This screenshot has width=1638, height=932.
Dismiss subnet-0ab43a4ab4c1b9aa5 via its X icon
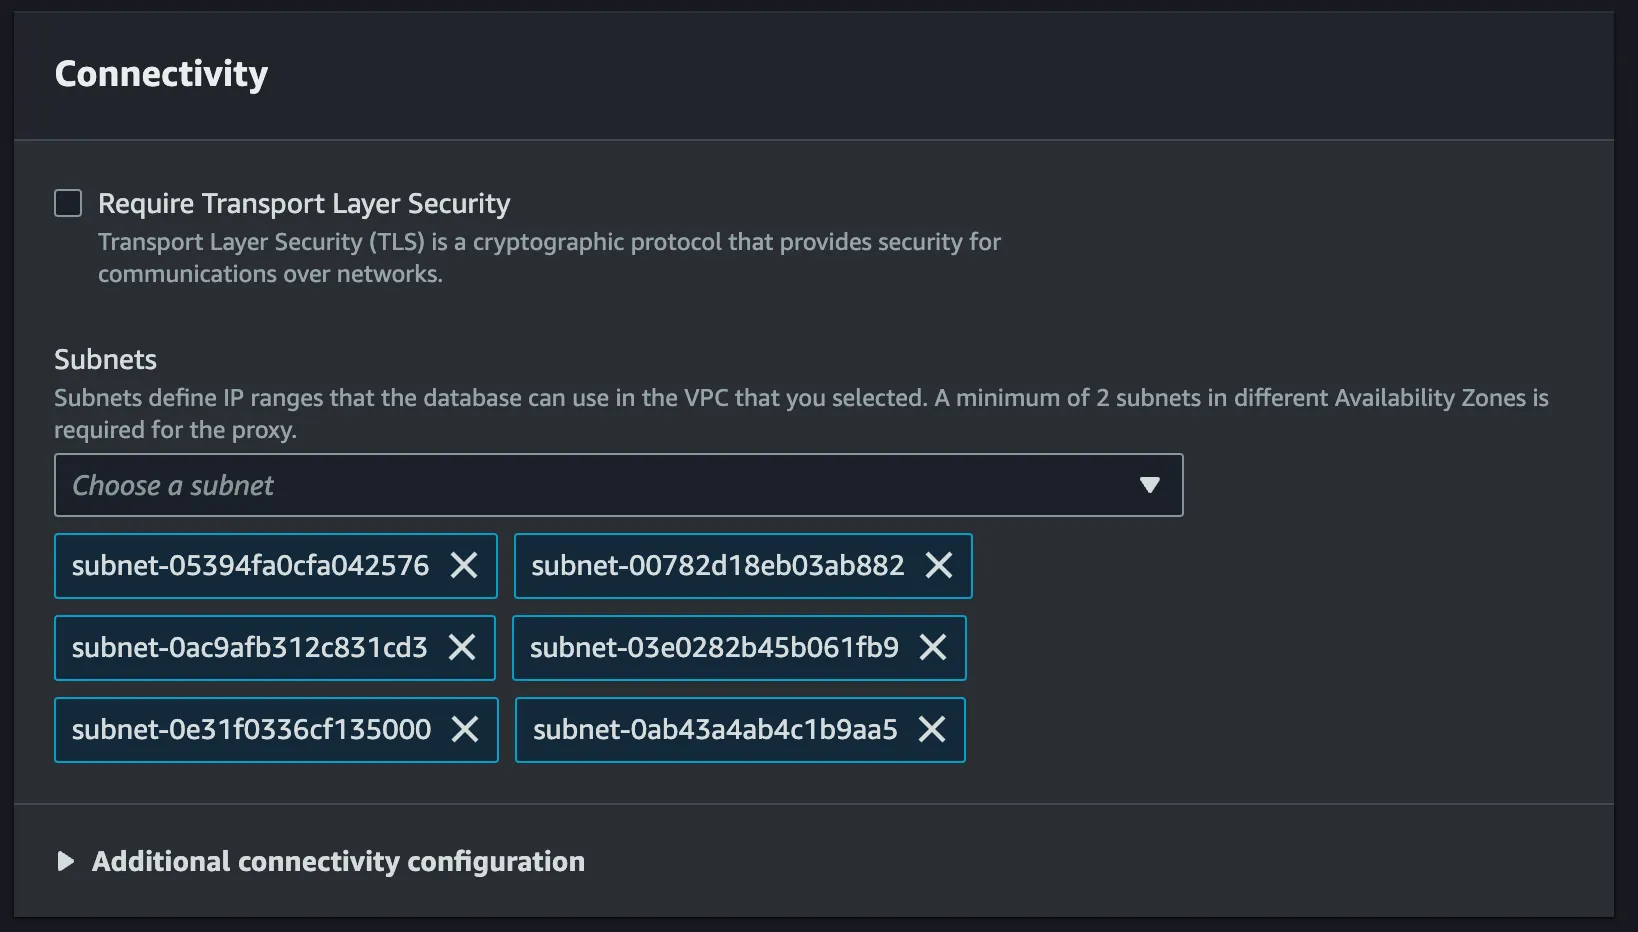pos(932,730)
